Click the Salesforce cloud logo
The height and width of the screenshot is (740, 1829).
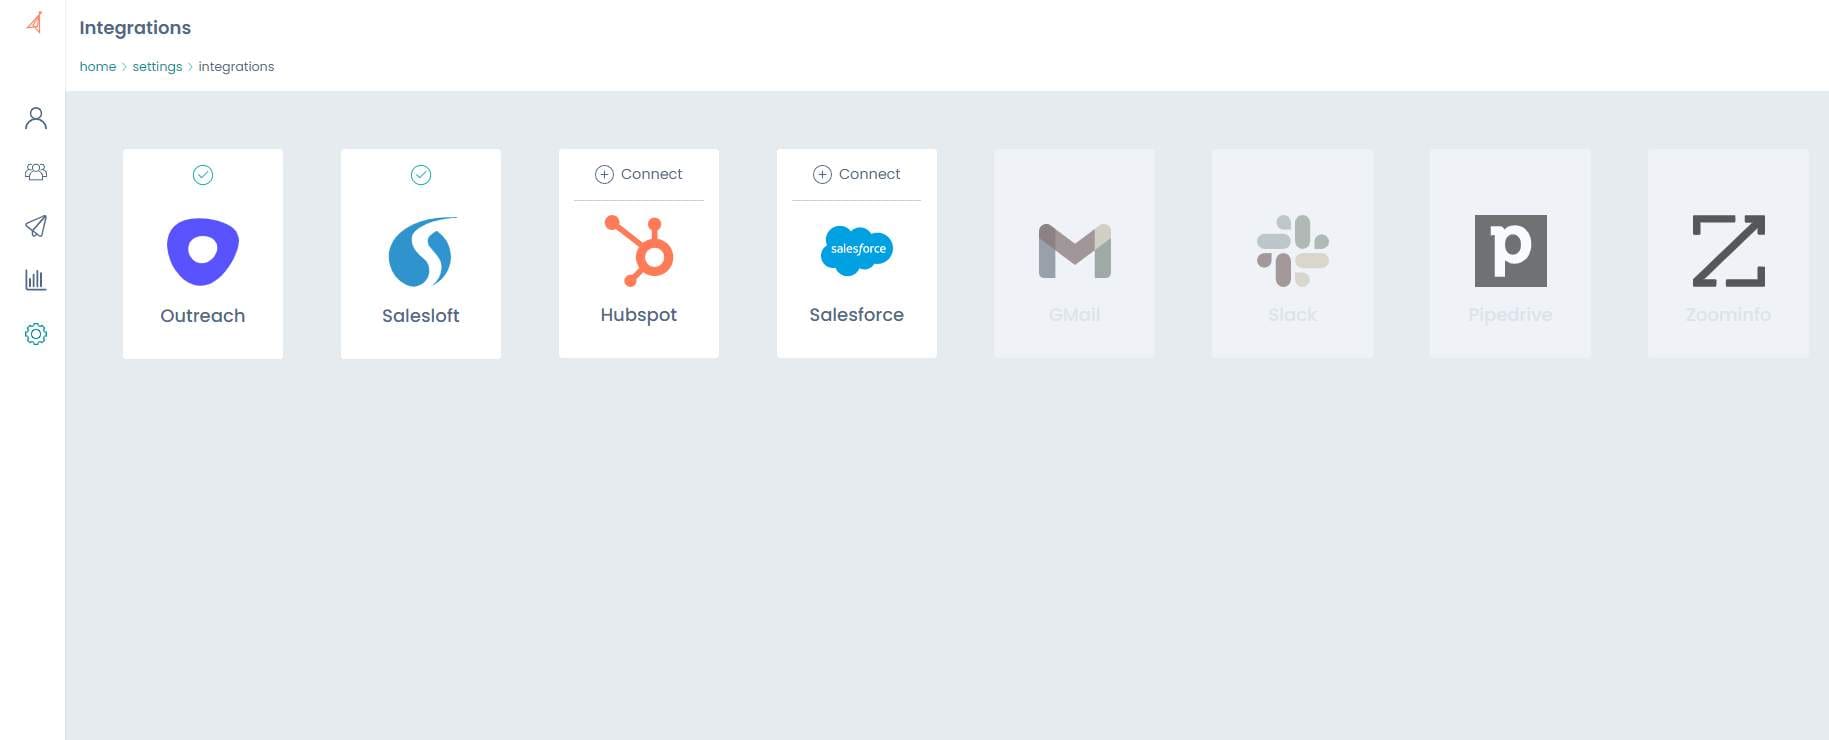[857, 249]
